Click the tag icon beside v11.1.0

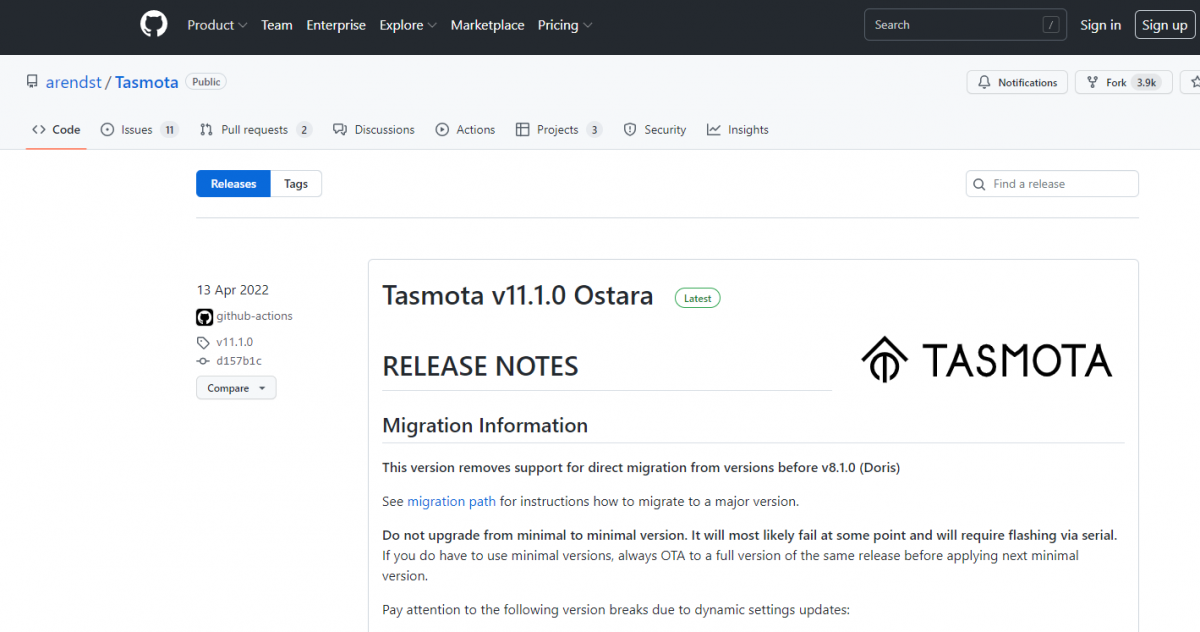(203, 342)
